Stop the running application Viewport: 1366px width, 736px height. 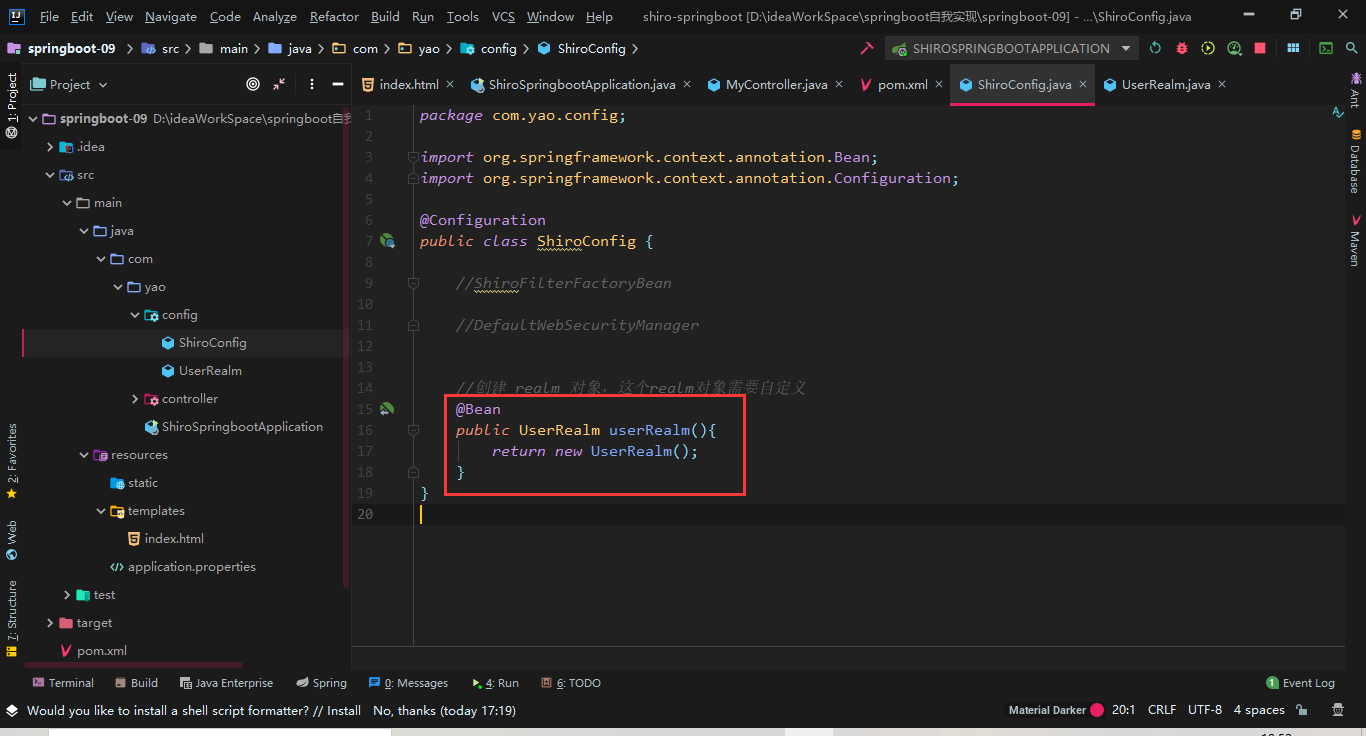tap(1260, 48)
